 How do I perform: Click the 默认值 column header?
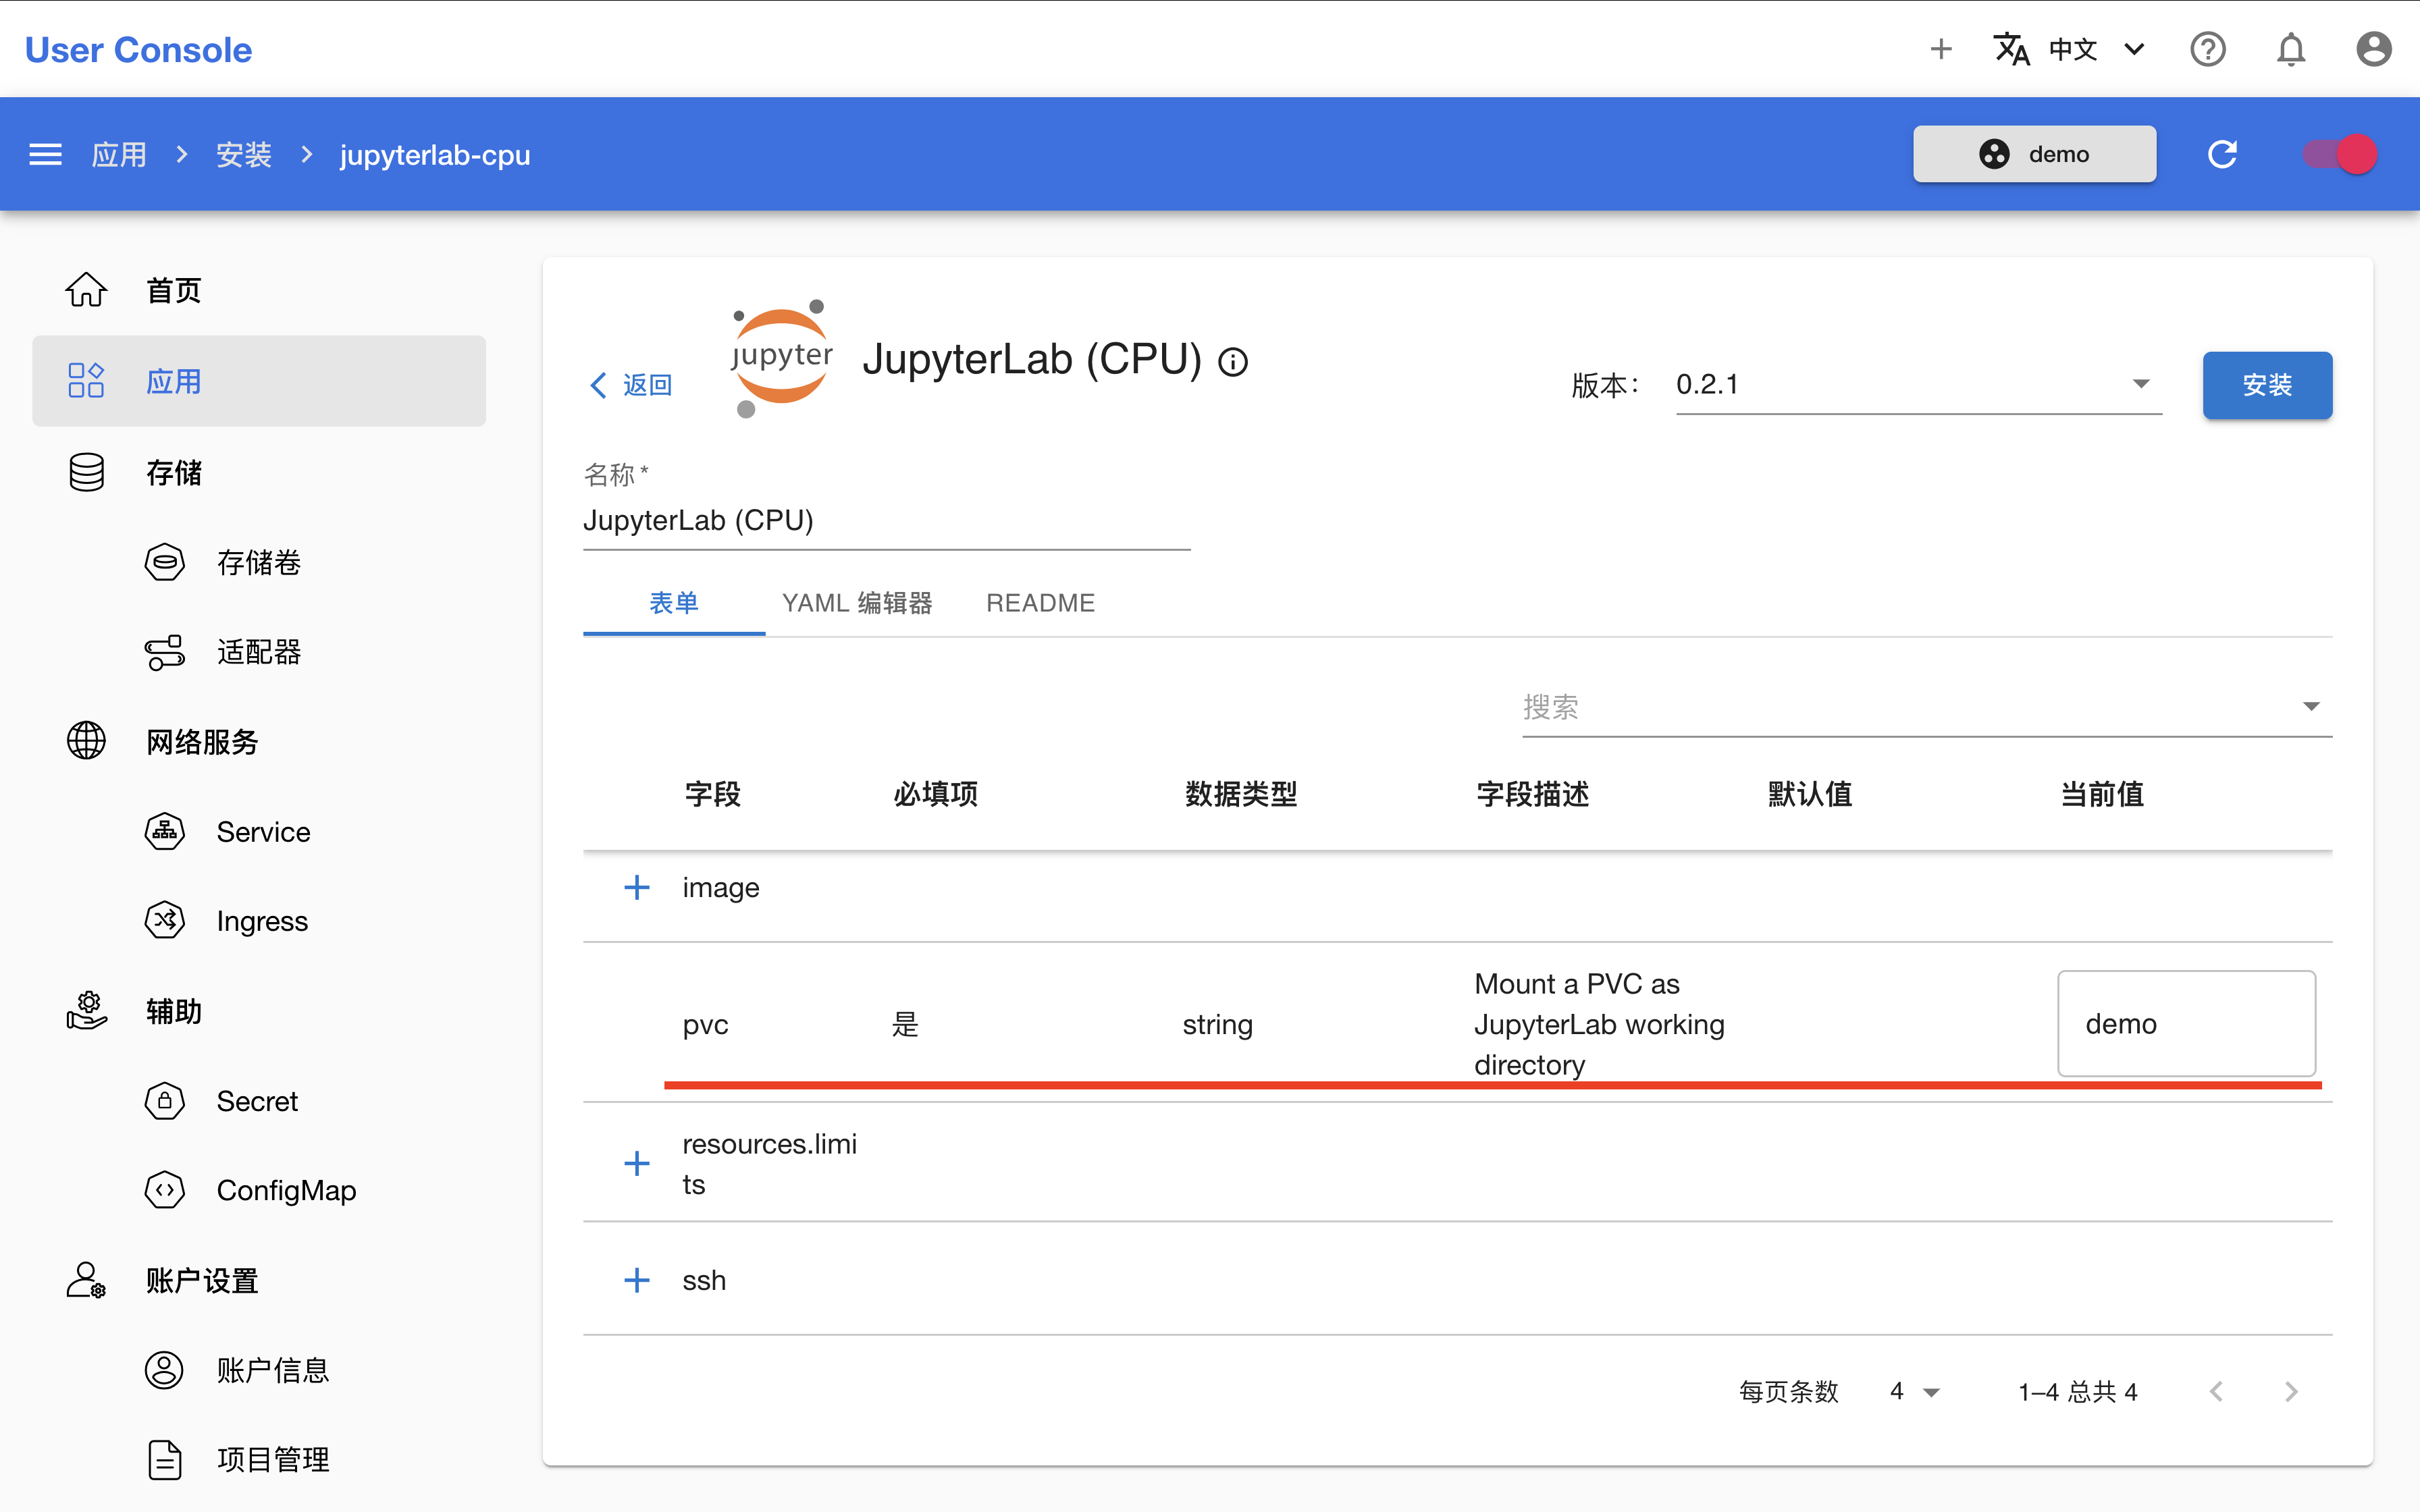[x=1810, y=794]
